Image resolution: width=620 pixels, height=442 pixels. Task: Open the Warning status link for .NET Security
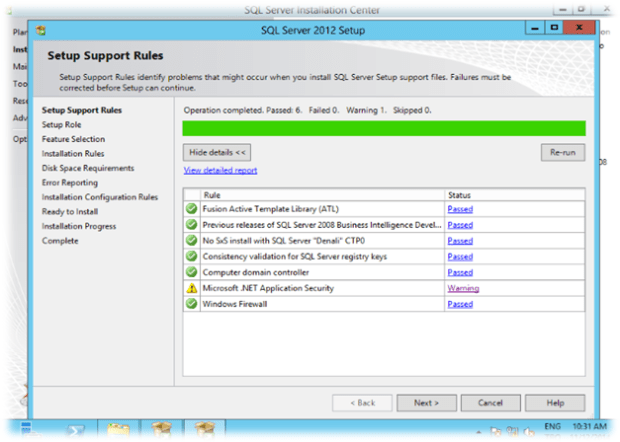click(463, 288)
